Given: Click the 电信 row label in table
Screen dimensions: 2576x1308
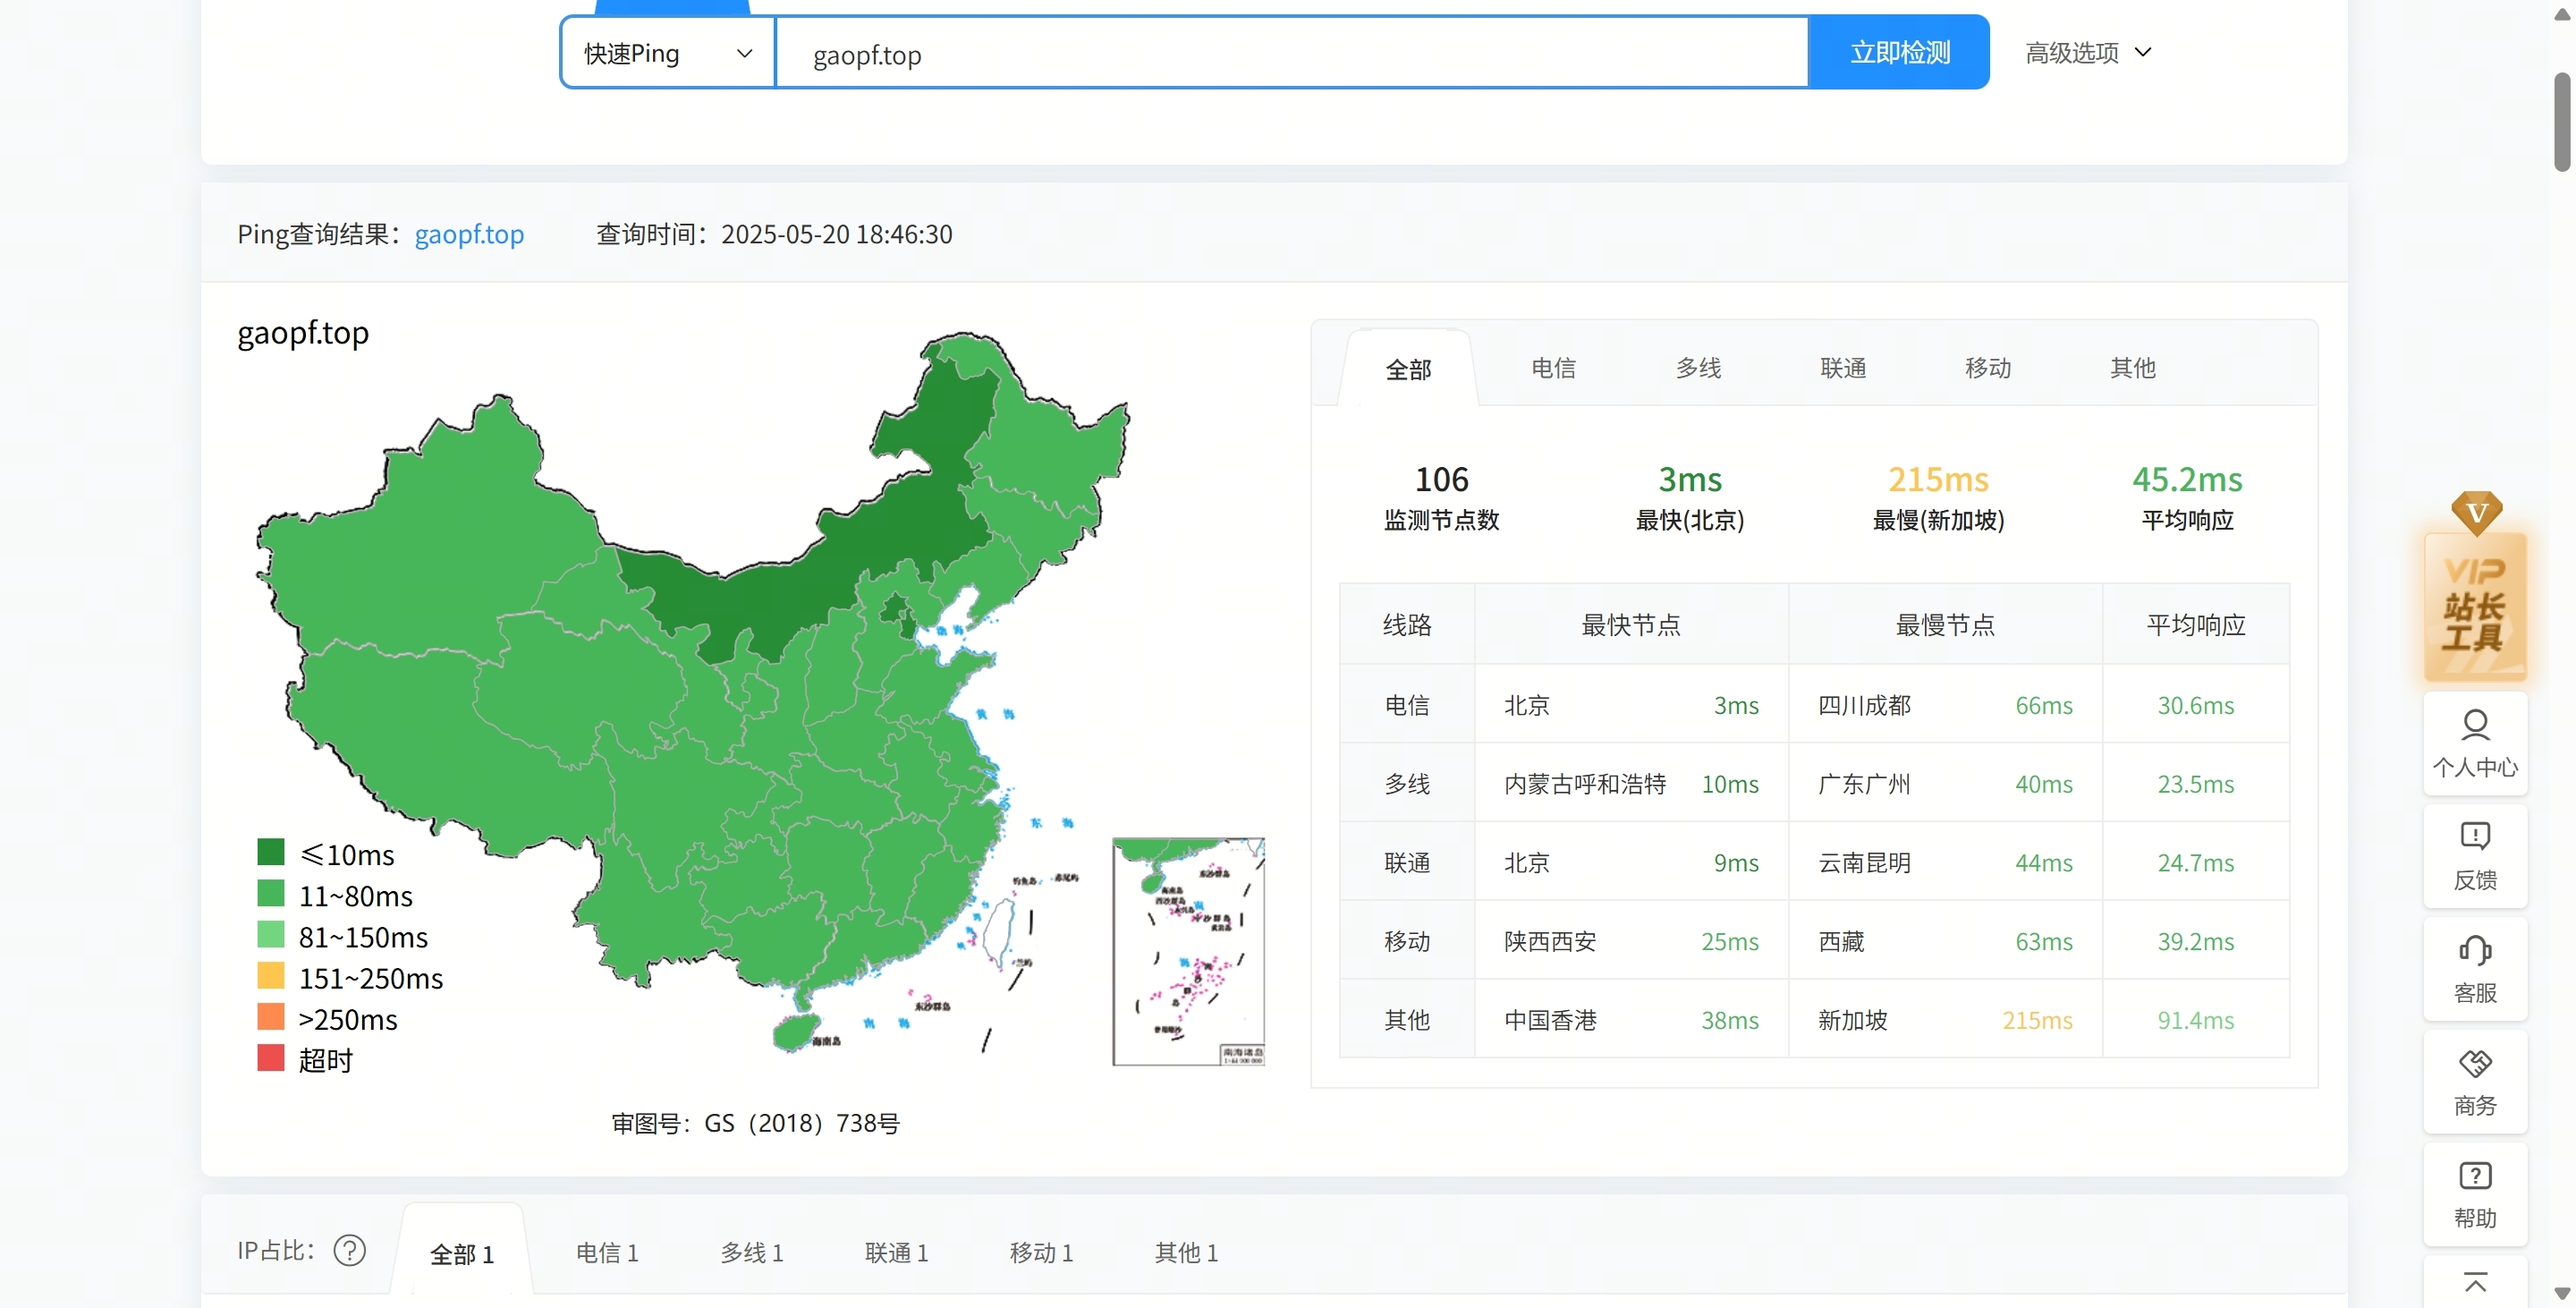Looking at the screenshot, I should pyautogui.click(x=1407, y=705).
